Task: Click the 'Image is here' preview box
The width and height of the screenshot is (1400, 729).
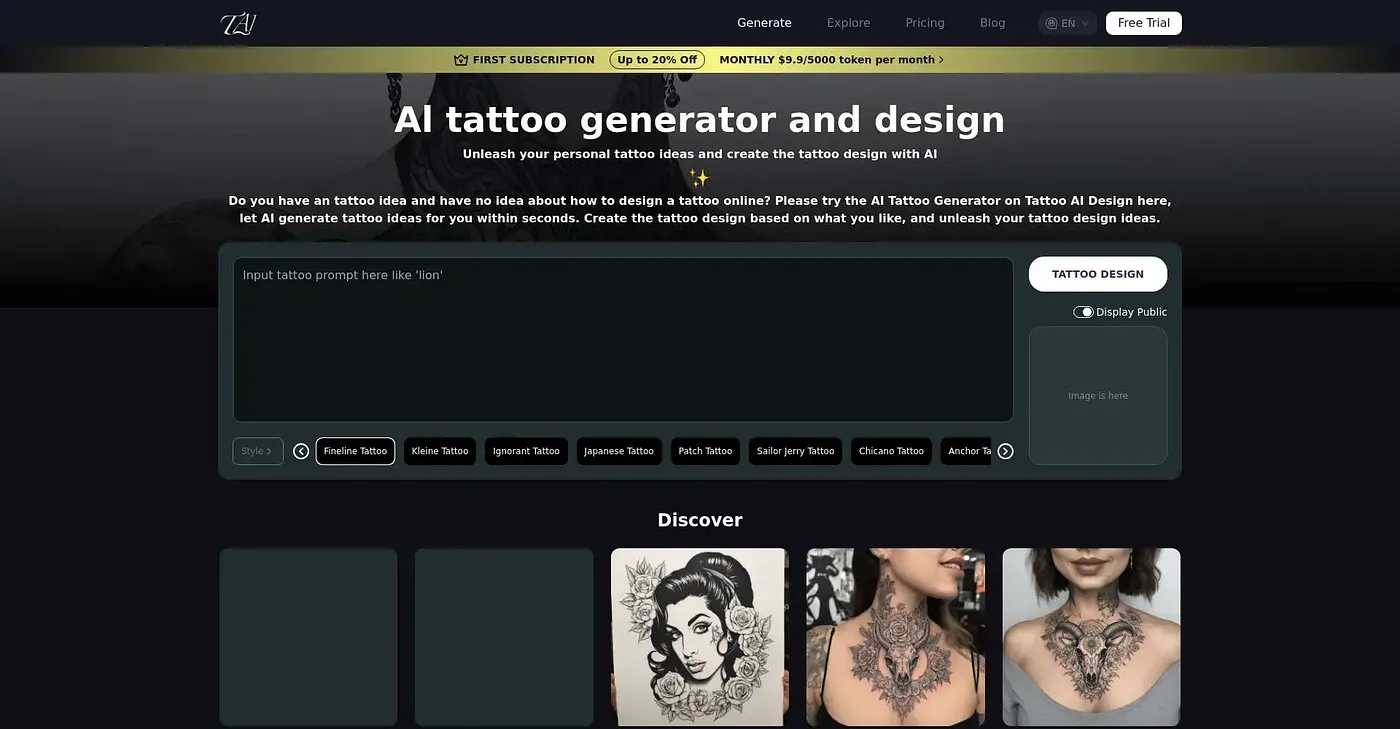Action: coord(1098,396)
